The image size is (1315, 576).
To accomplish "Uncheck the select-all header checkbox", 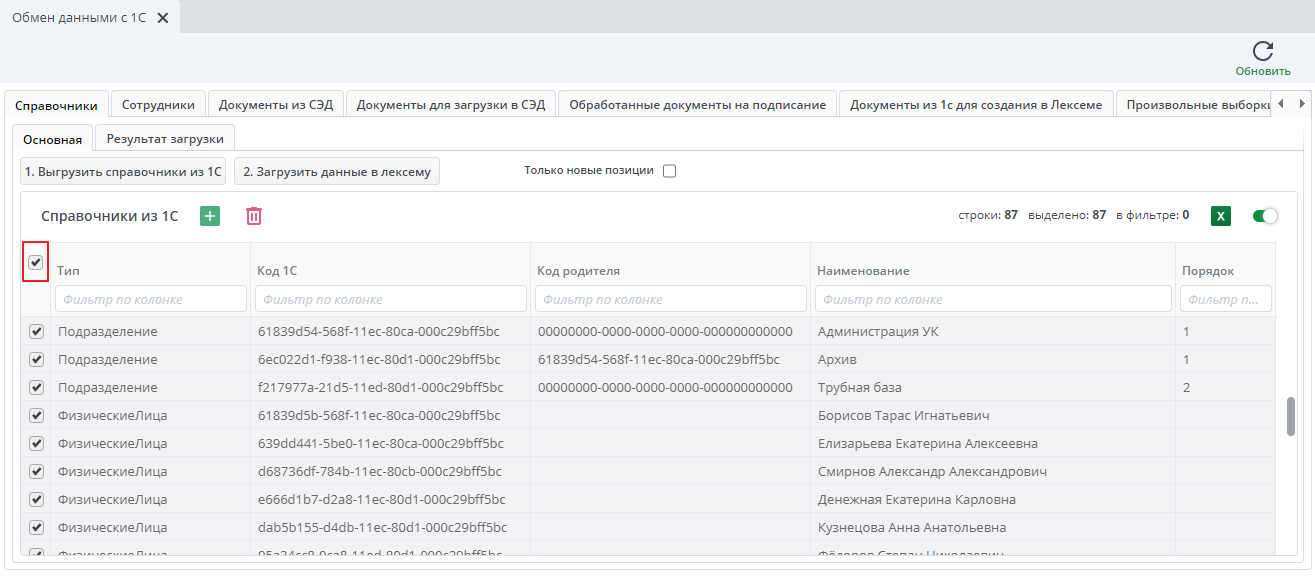I will pos(36,263).
